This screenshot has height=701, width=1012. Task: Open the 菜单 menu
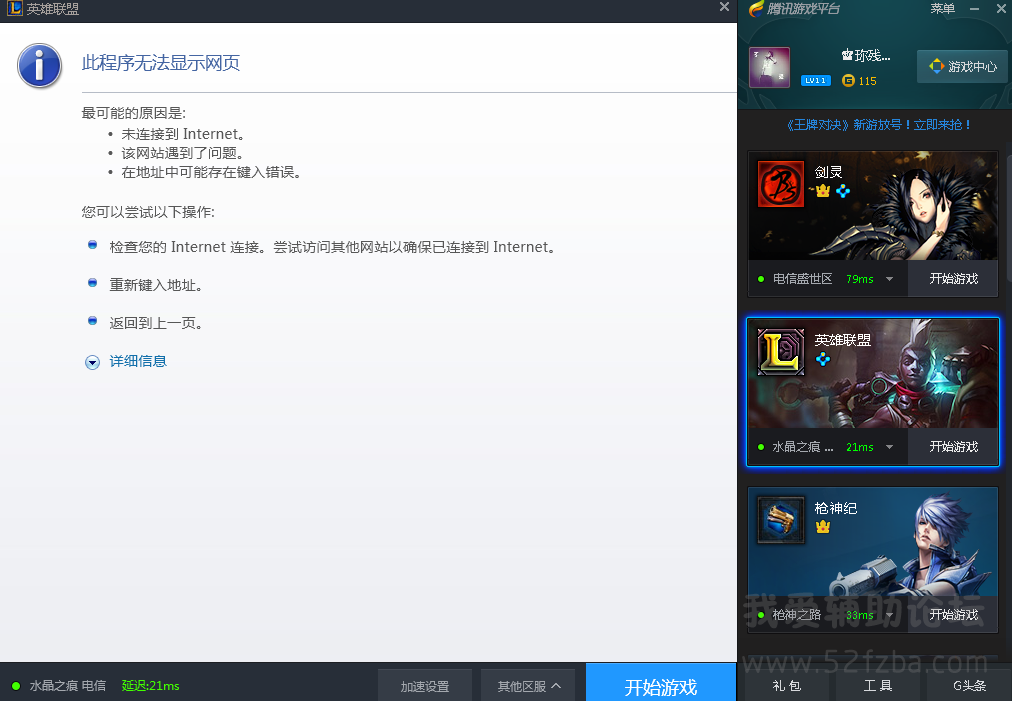(942, 8)
